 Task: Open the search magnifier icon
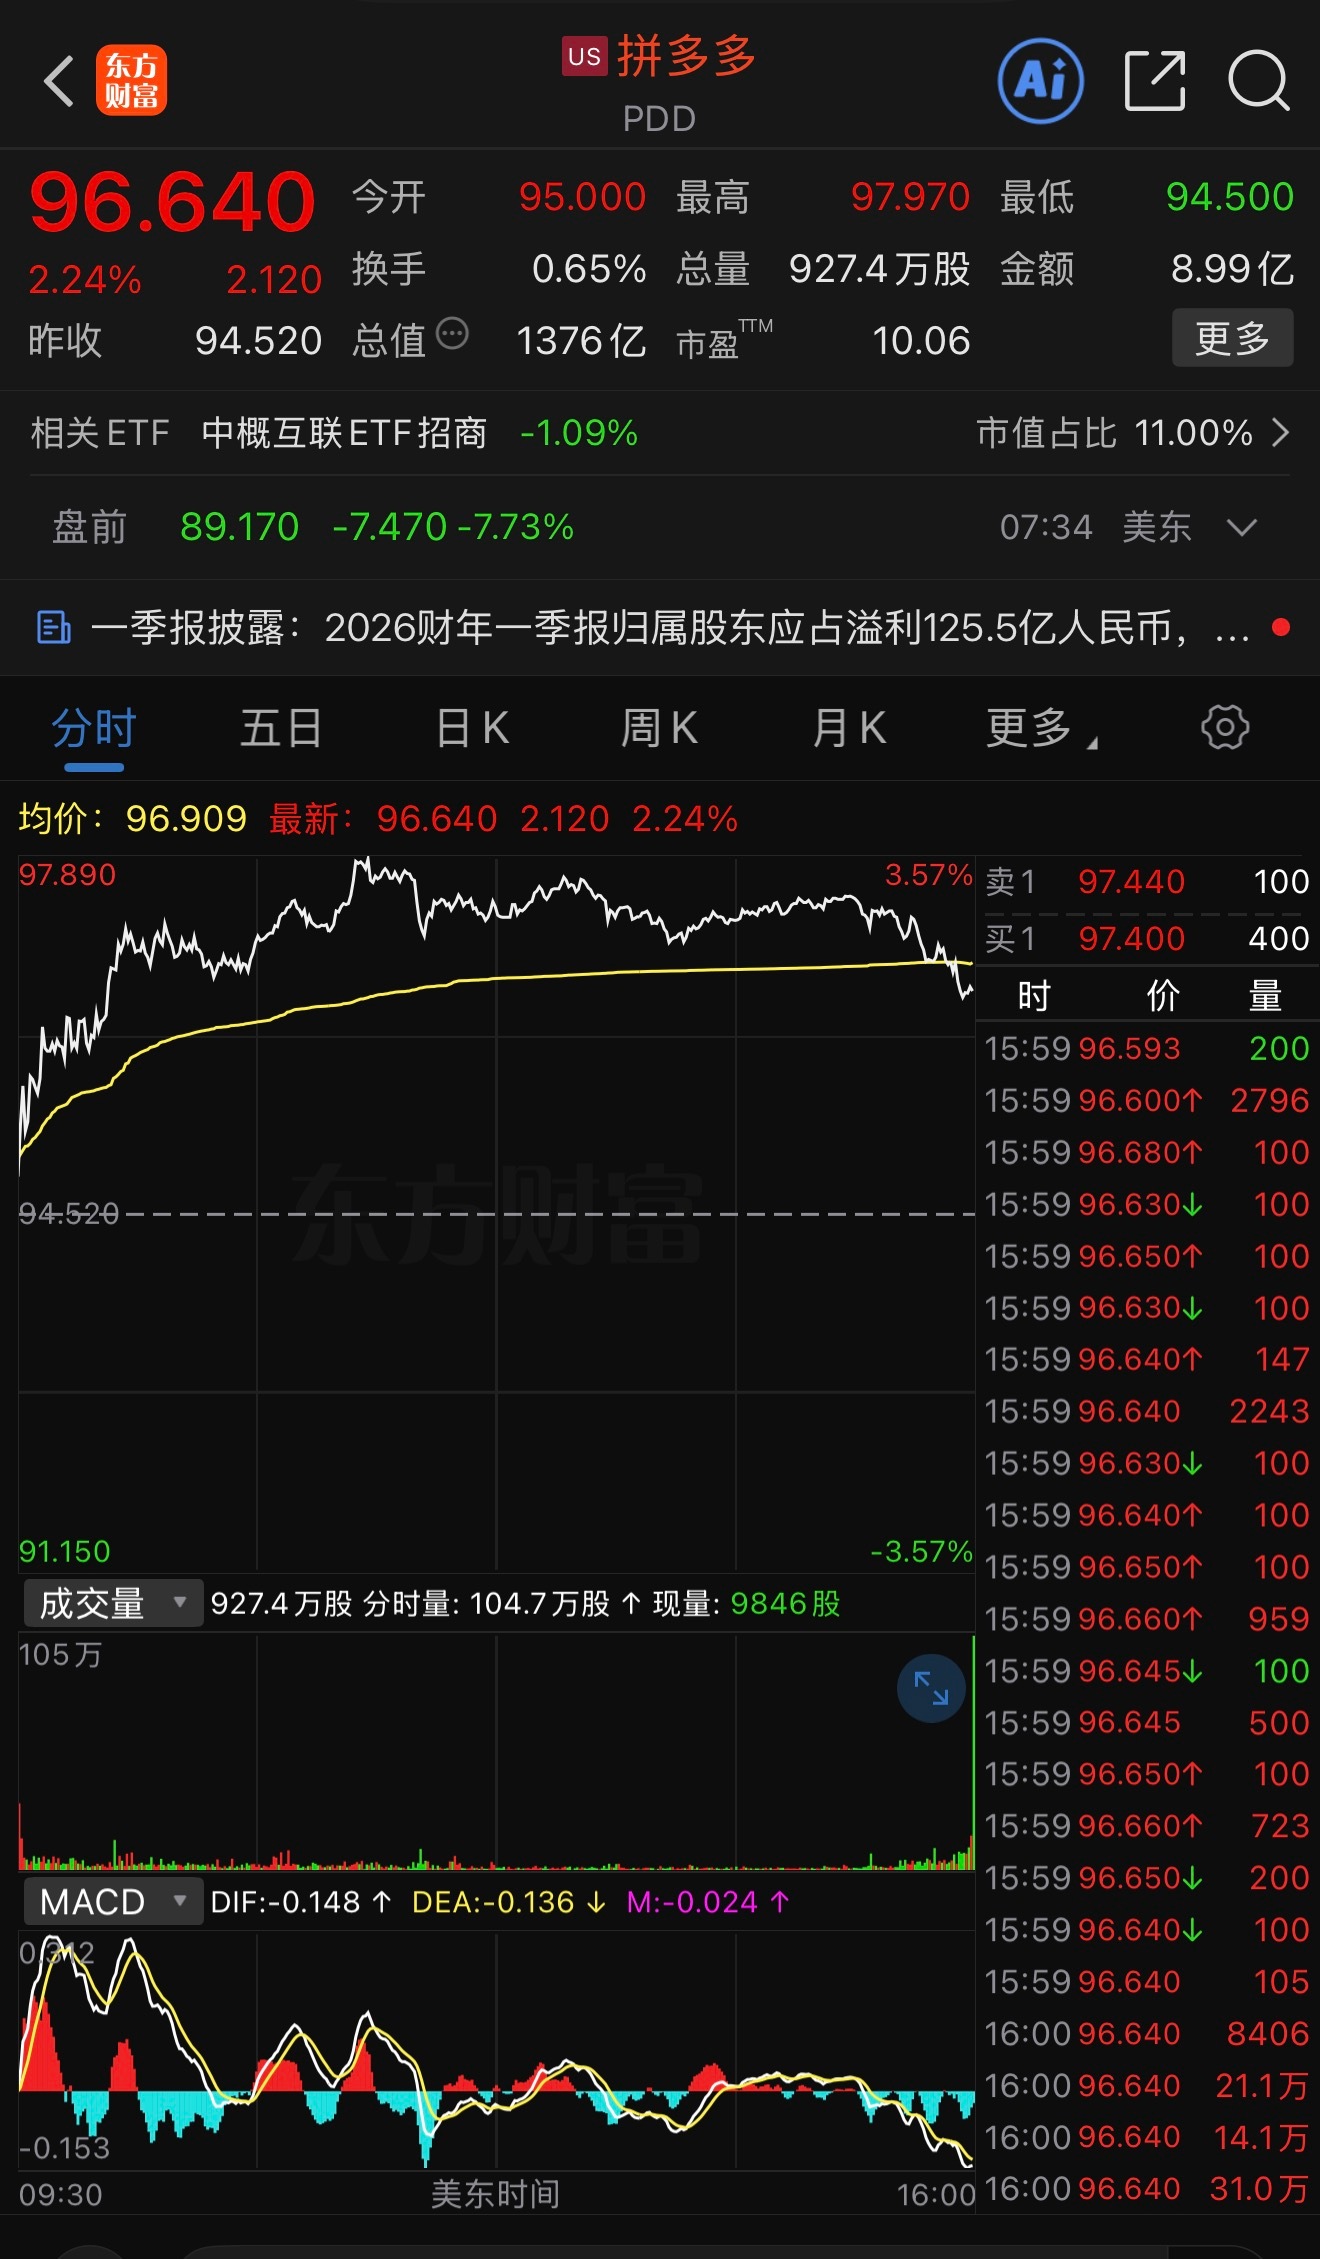pos(1258,81)
